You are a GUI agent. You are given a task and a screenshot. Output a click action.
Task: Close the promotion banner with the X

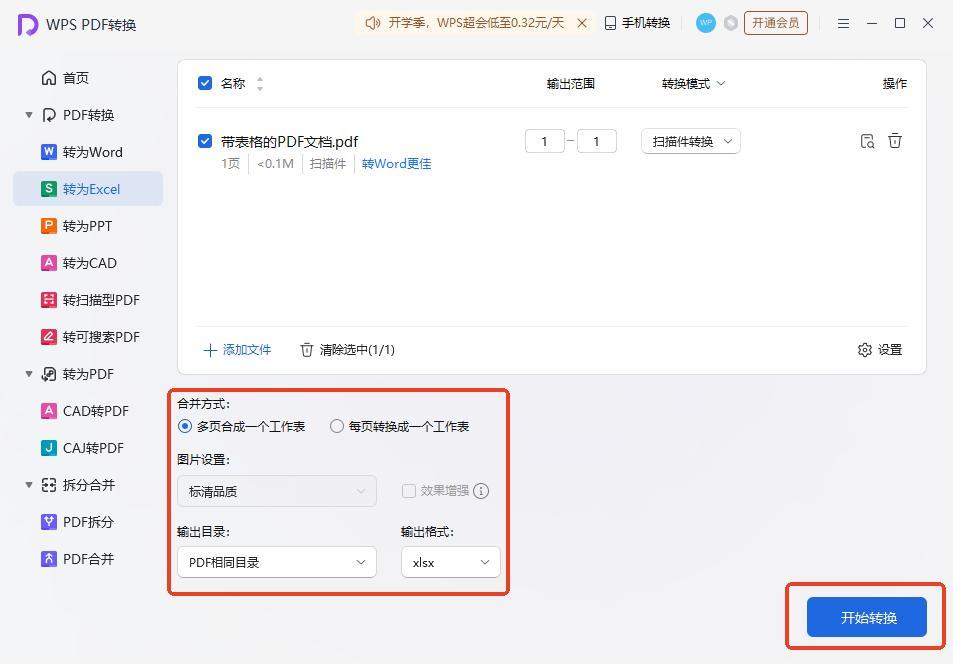(x=582, y=23)
